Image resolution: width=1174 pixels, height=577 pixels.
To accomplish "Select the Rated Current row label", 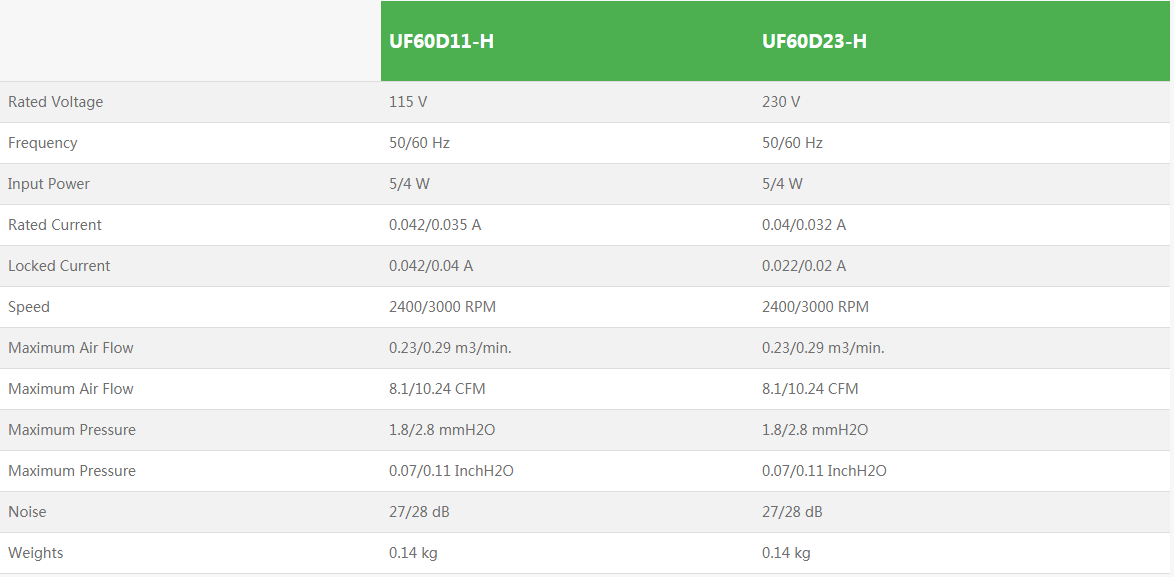I will (x=55, y=225).
